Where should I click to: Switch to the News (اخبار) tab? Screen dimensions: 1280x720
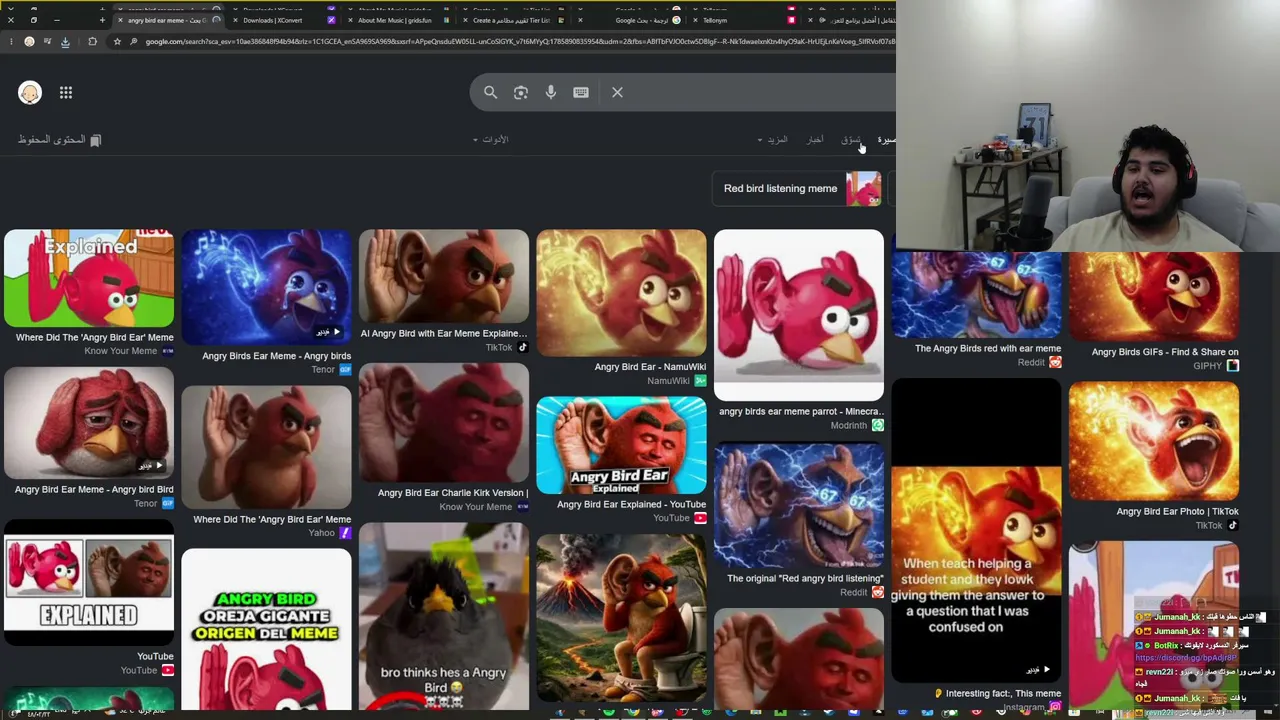[x=815, y=140]
